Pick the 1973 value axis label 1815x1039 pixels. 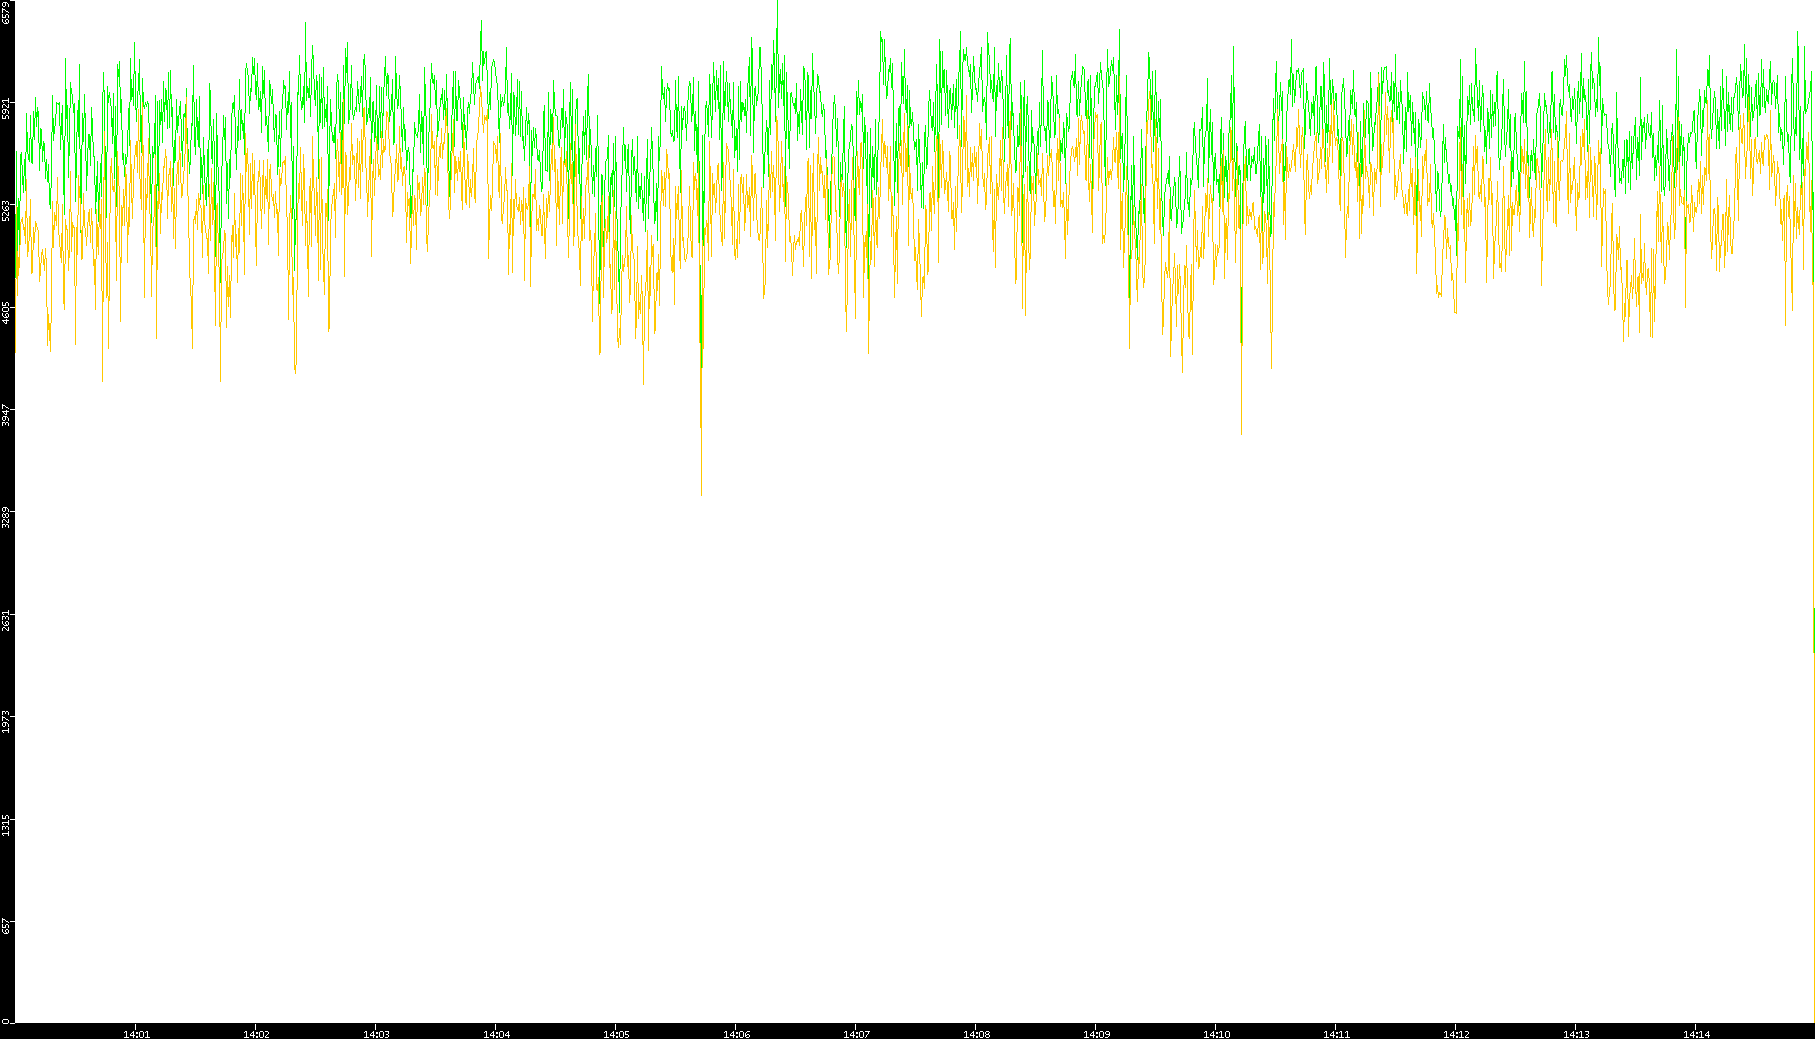click(6, 721)
